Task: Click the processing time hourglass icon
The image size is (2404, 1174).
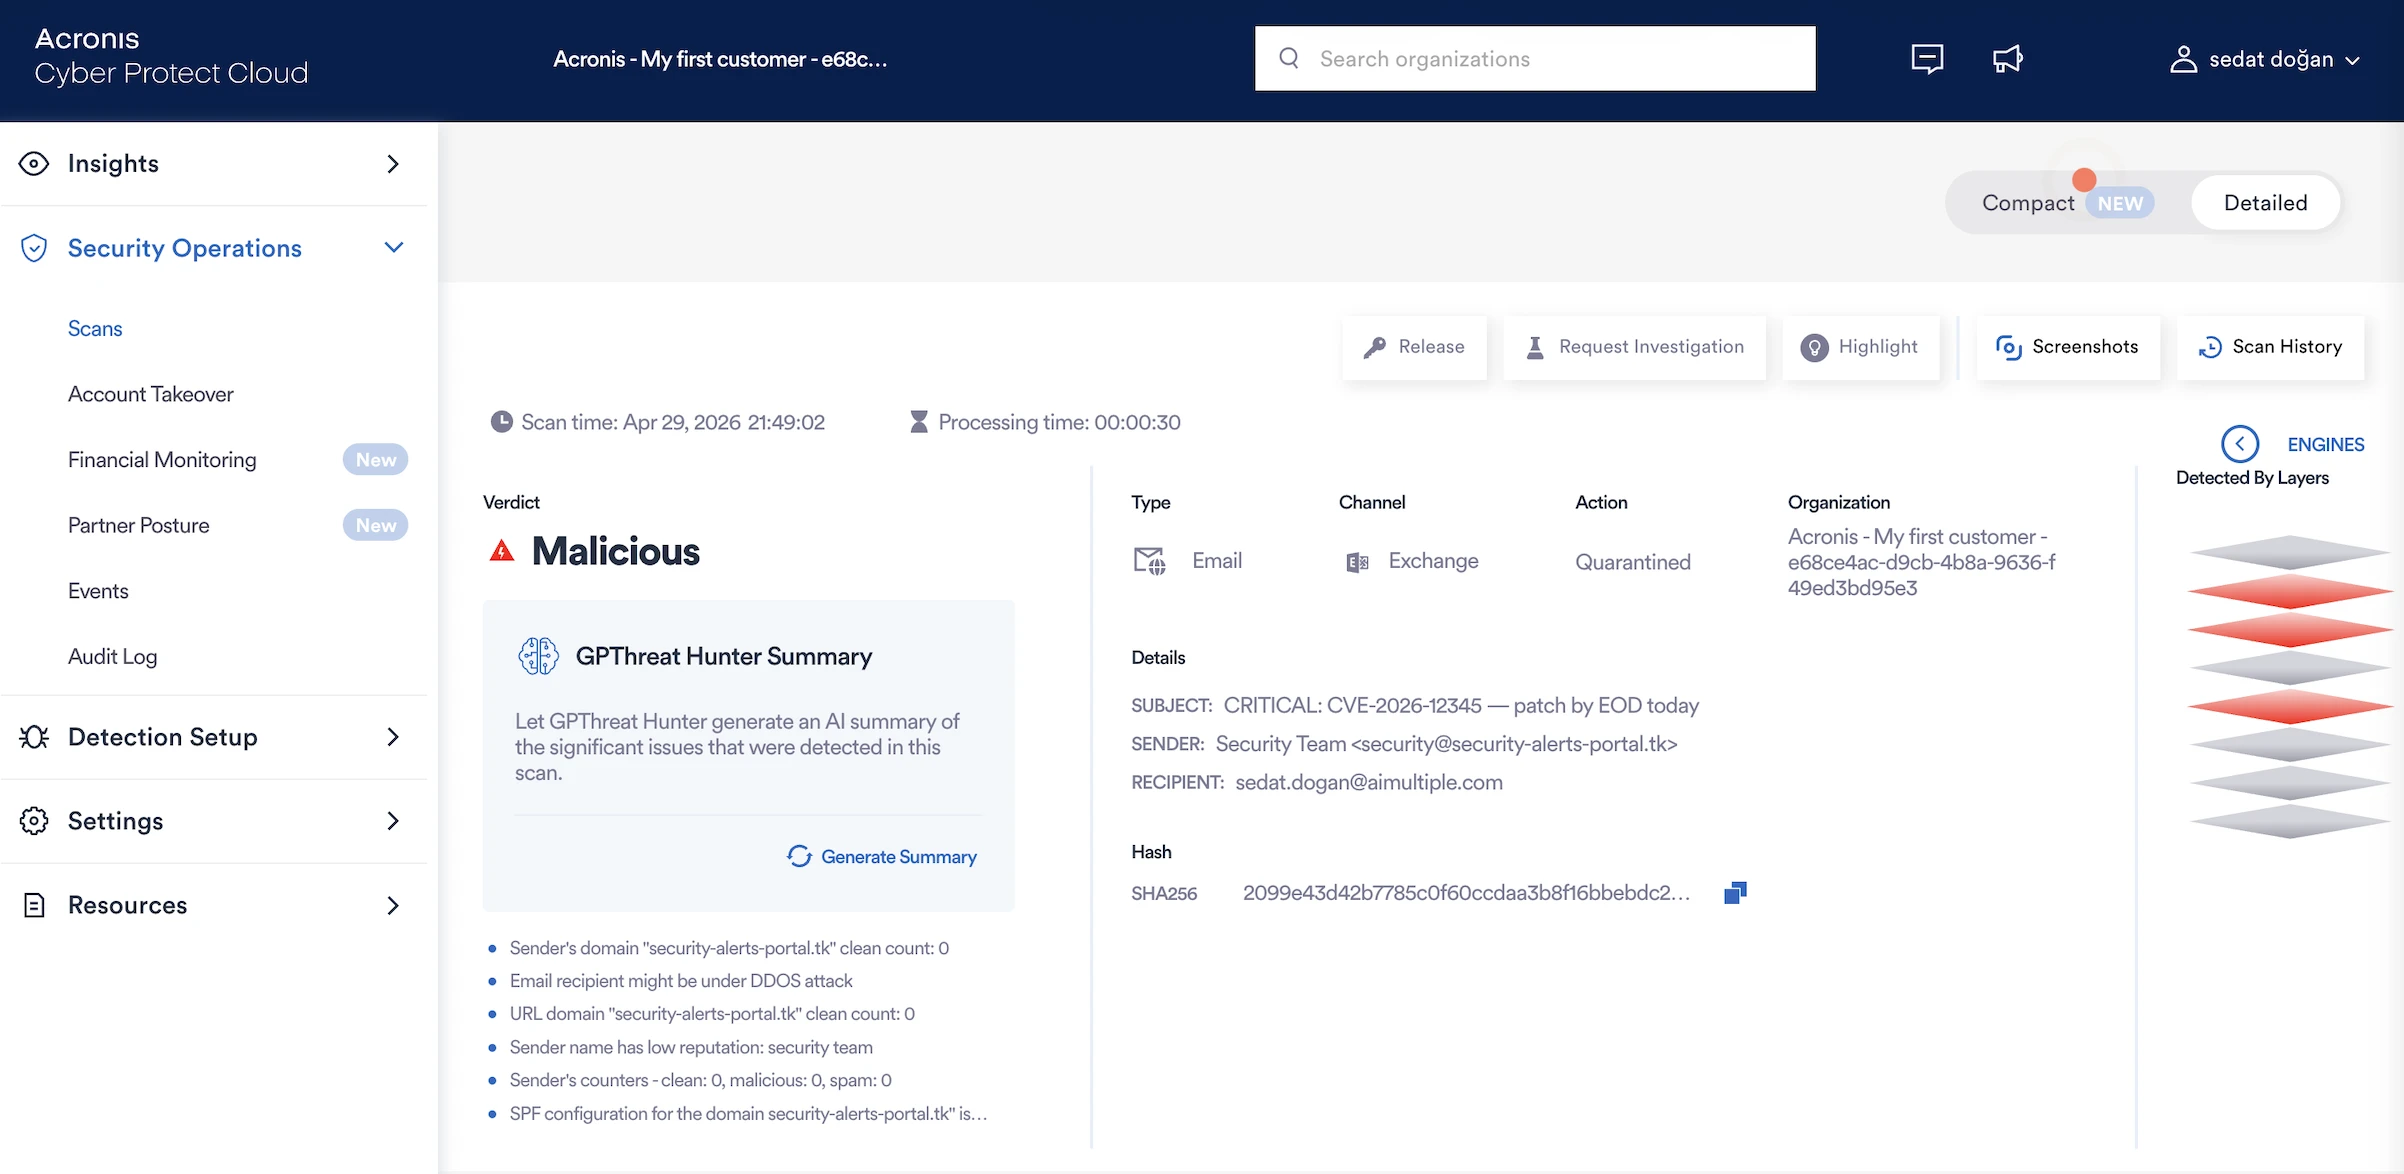Action: pyautogui.click(x=919, y=422)
